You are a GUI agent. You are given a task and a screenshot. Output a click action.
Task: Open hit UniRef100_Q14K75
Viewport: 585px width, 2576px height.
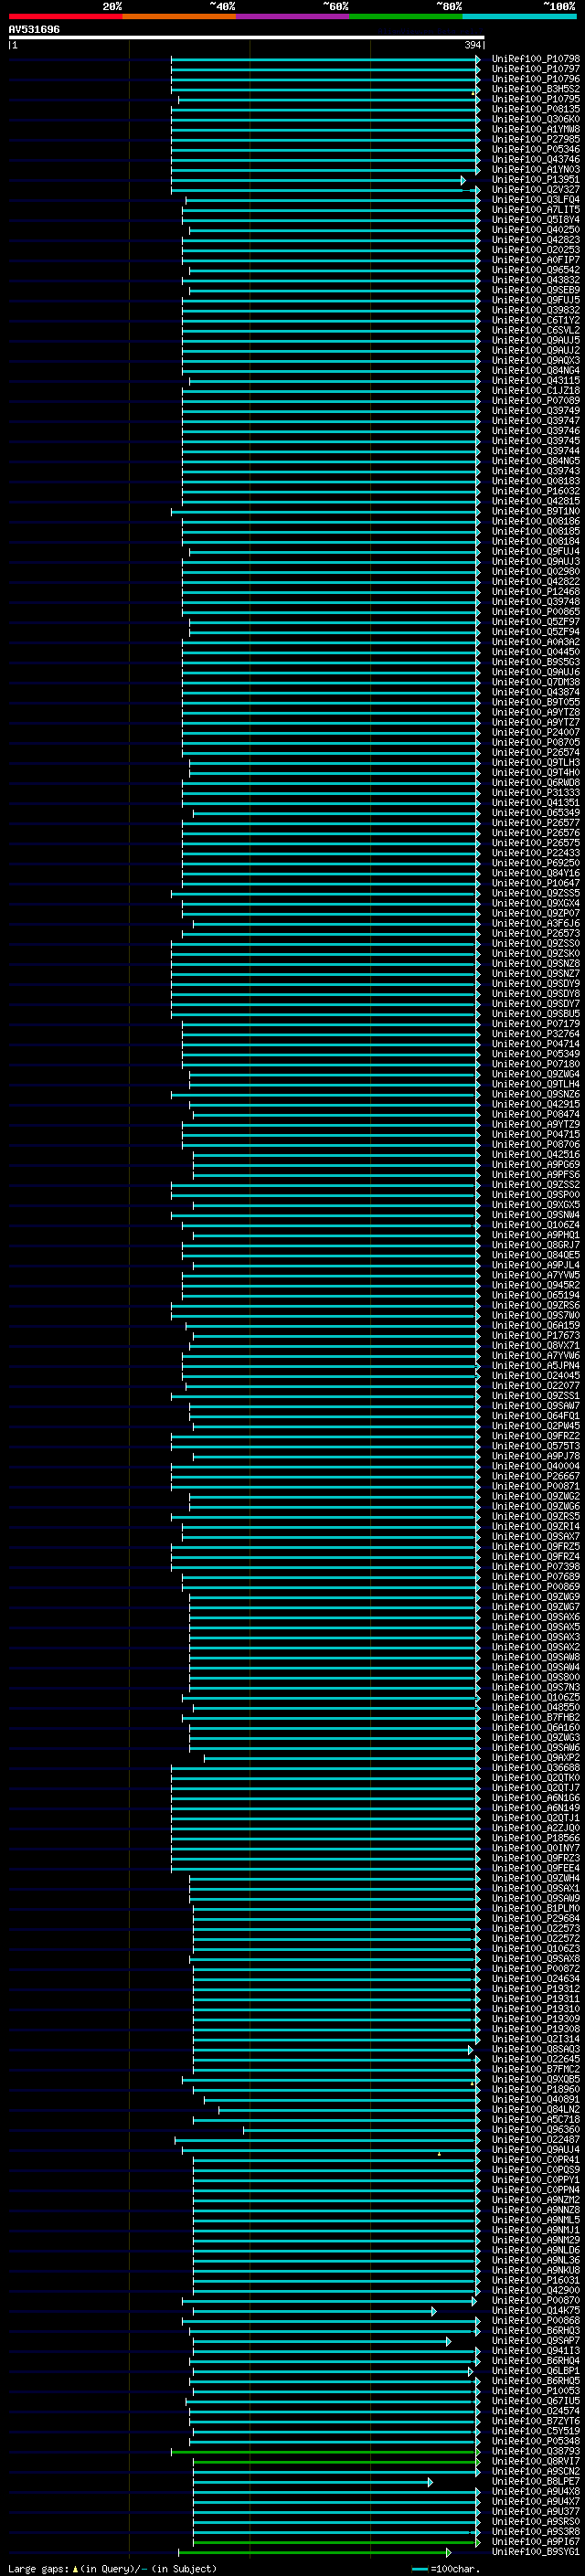pyautogui.click(x=535, y=2311)
